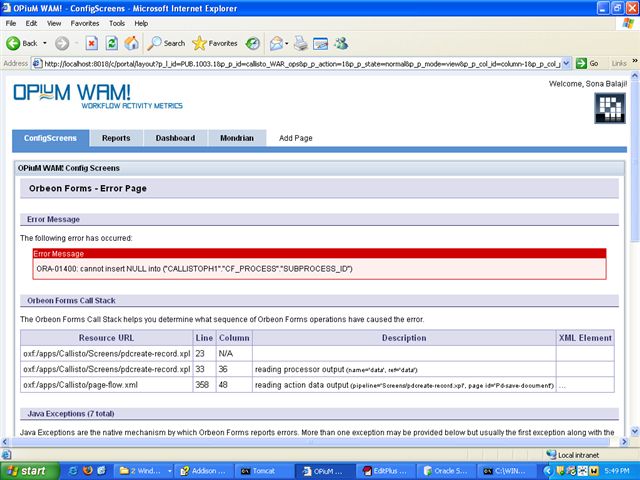Click the Stop loading icon
This screenshot has height=480, width=640.
pyautogui.click(x=91, y=43)
